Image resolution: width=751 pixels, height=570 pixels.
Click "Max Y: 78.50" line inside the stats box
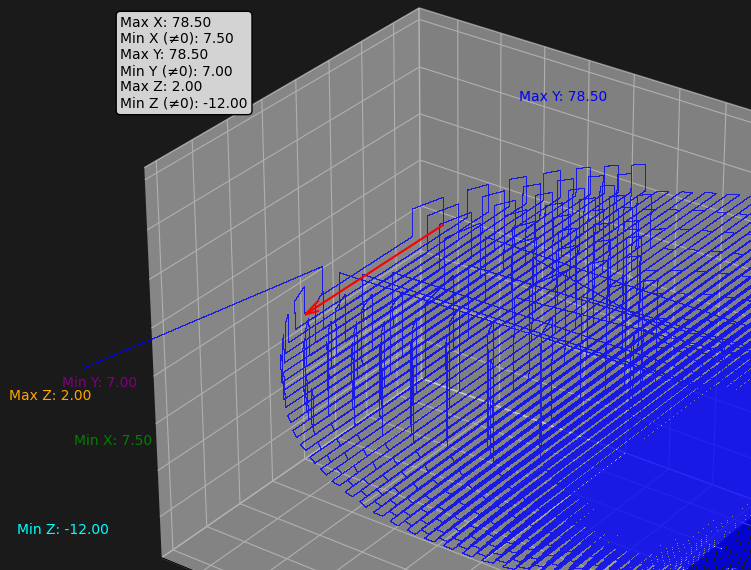tap(164, 55)
